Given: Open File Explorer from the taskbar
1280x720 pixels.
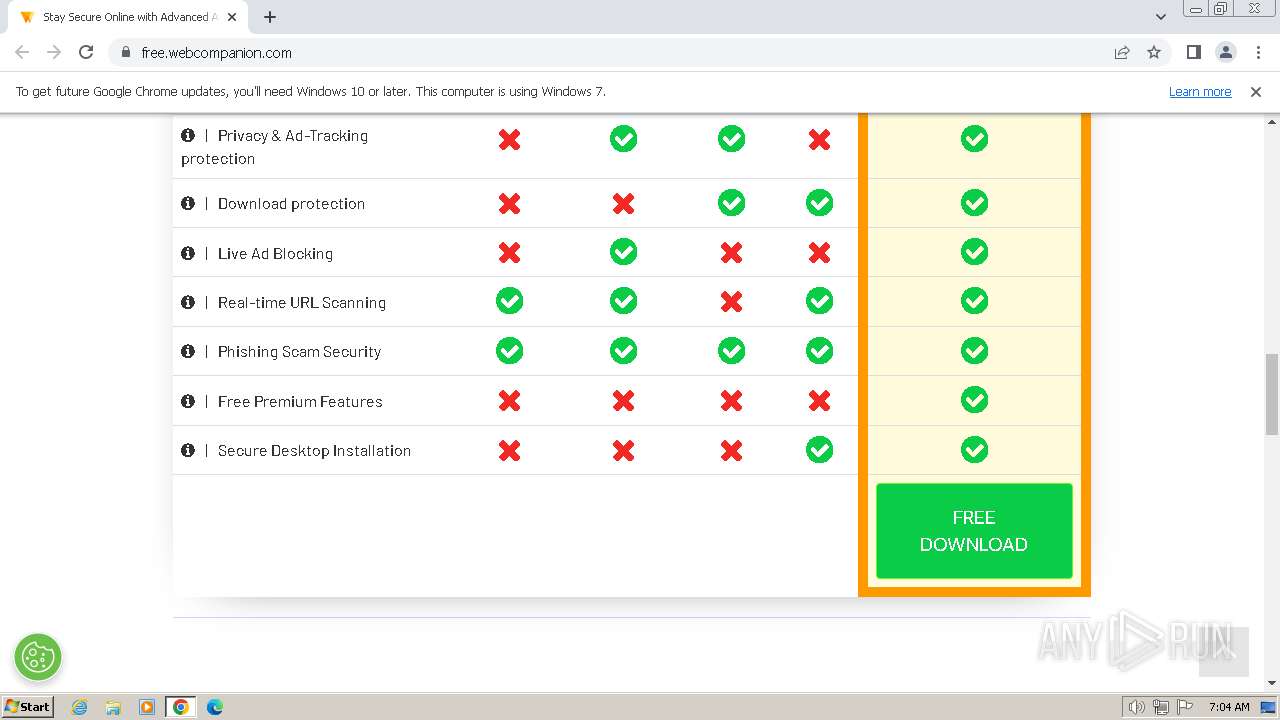Looking at the screenshot, I should [113, 707].
